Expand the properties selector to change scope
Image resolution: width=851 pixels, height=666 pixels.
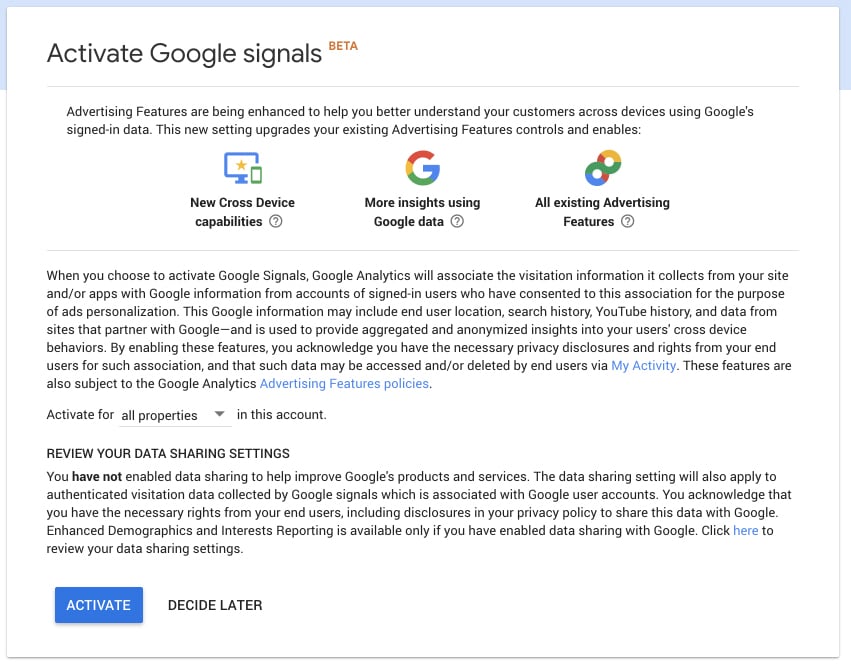(175, 415)
